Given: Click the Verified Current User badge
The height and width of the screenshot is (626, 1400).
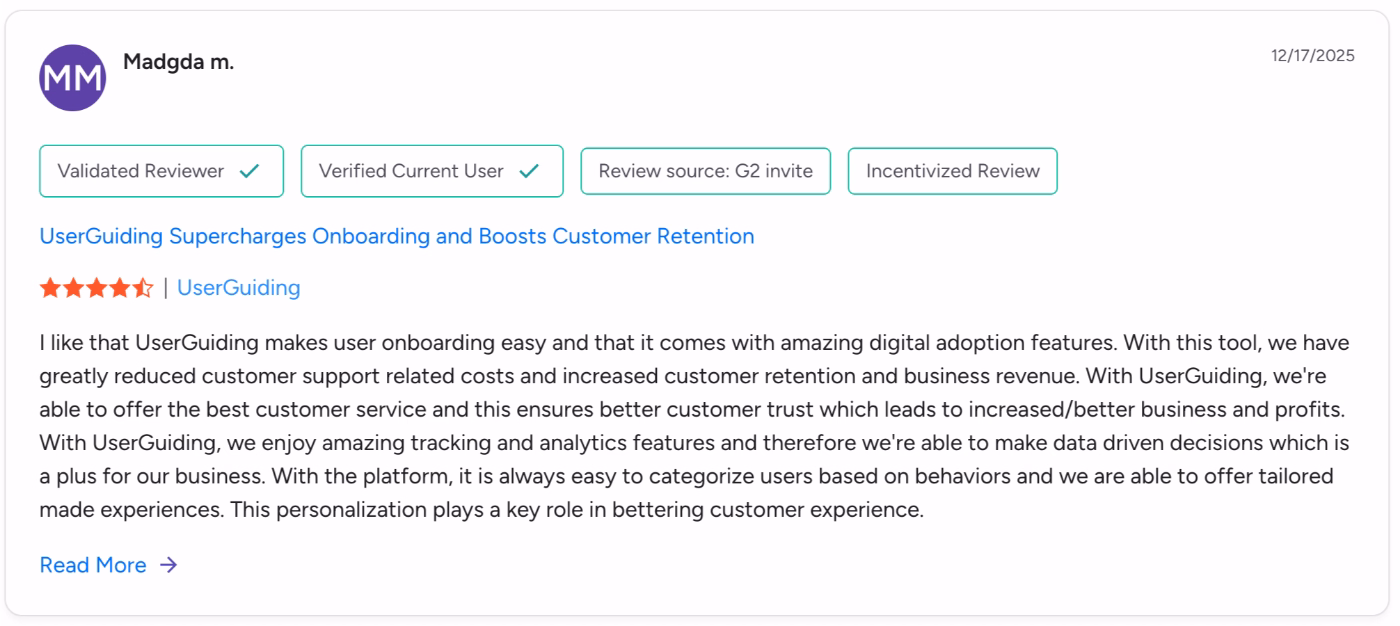Looking at the screenshot, I should 431,171.
